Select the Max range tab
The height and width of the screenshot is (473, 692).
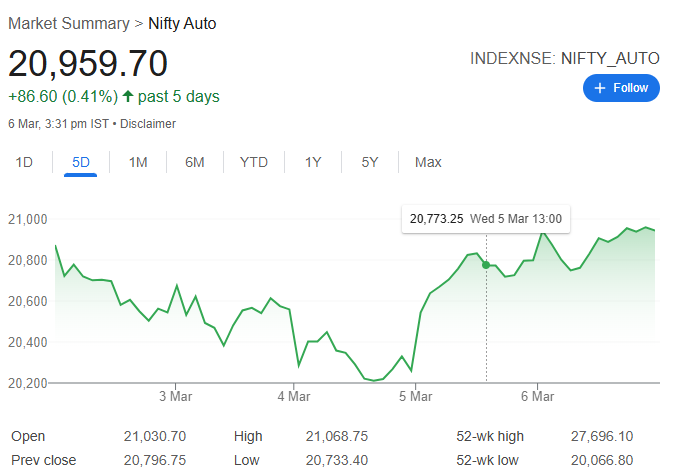tap(428, 162)
